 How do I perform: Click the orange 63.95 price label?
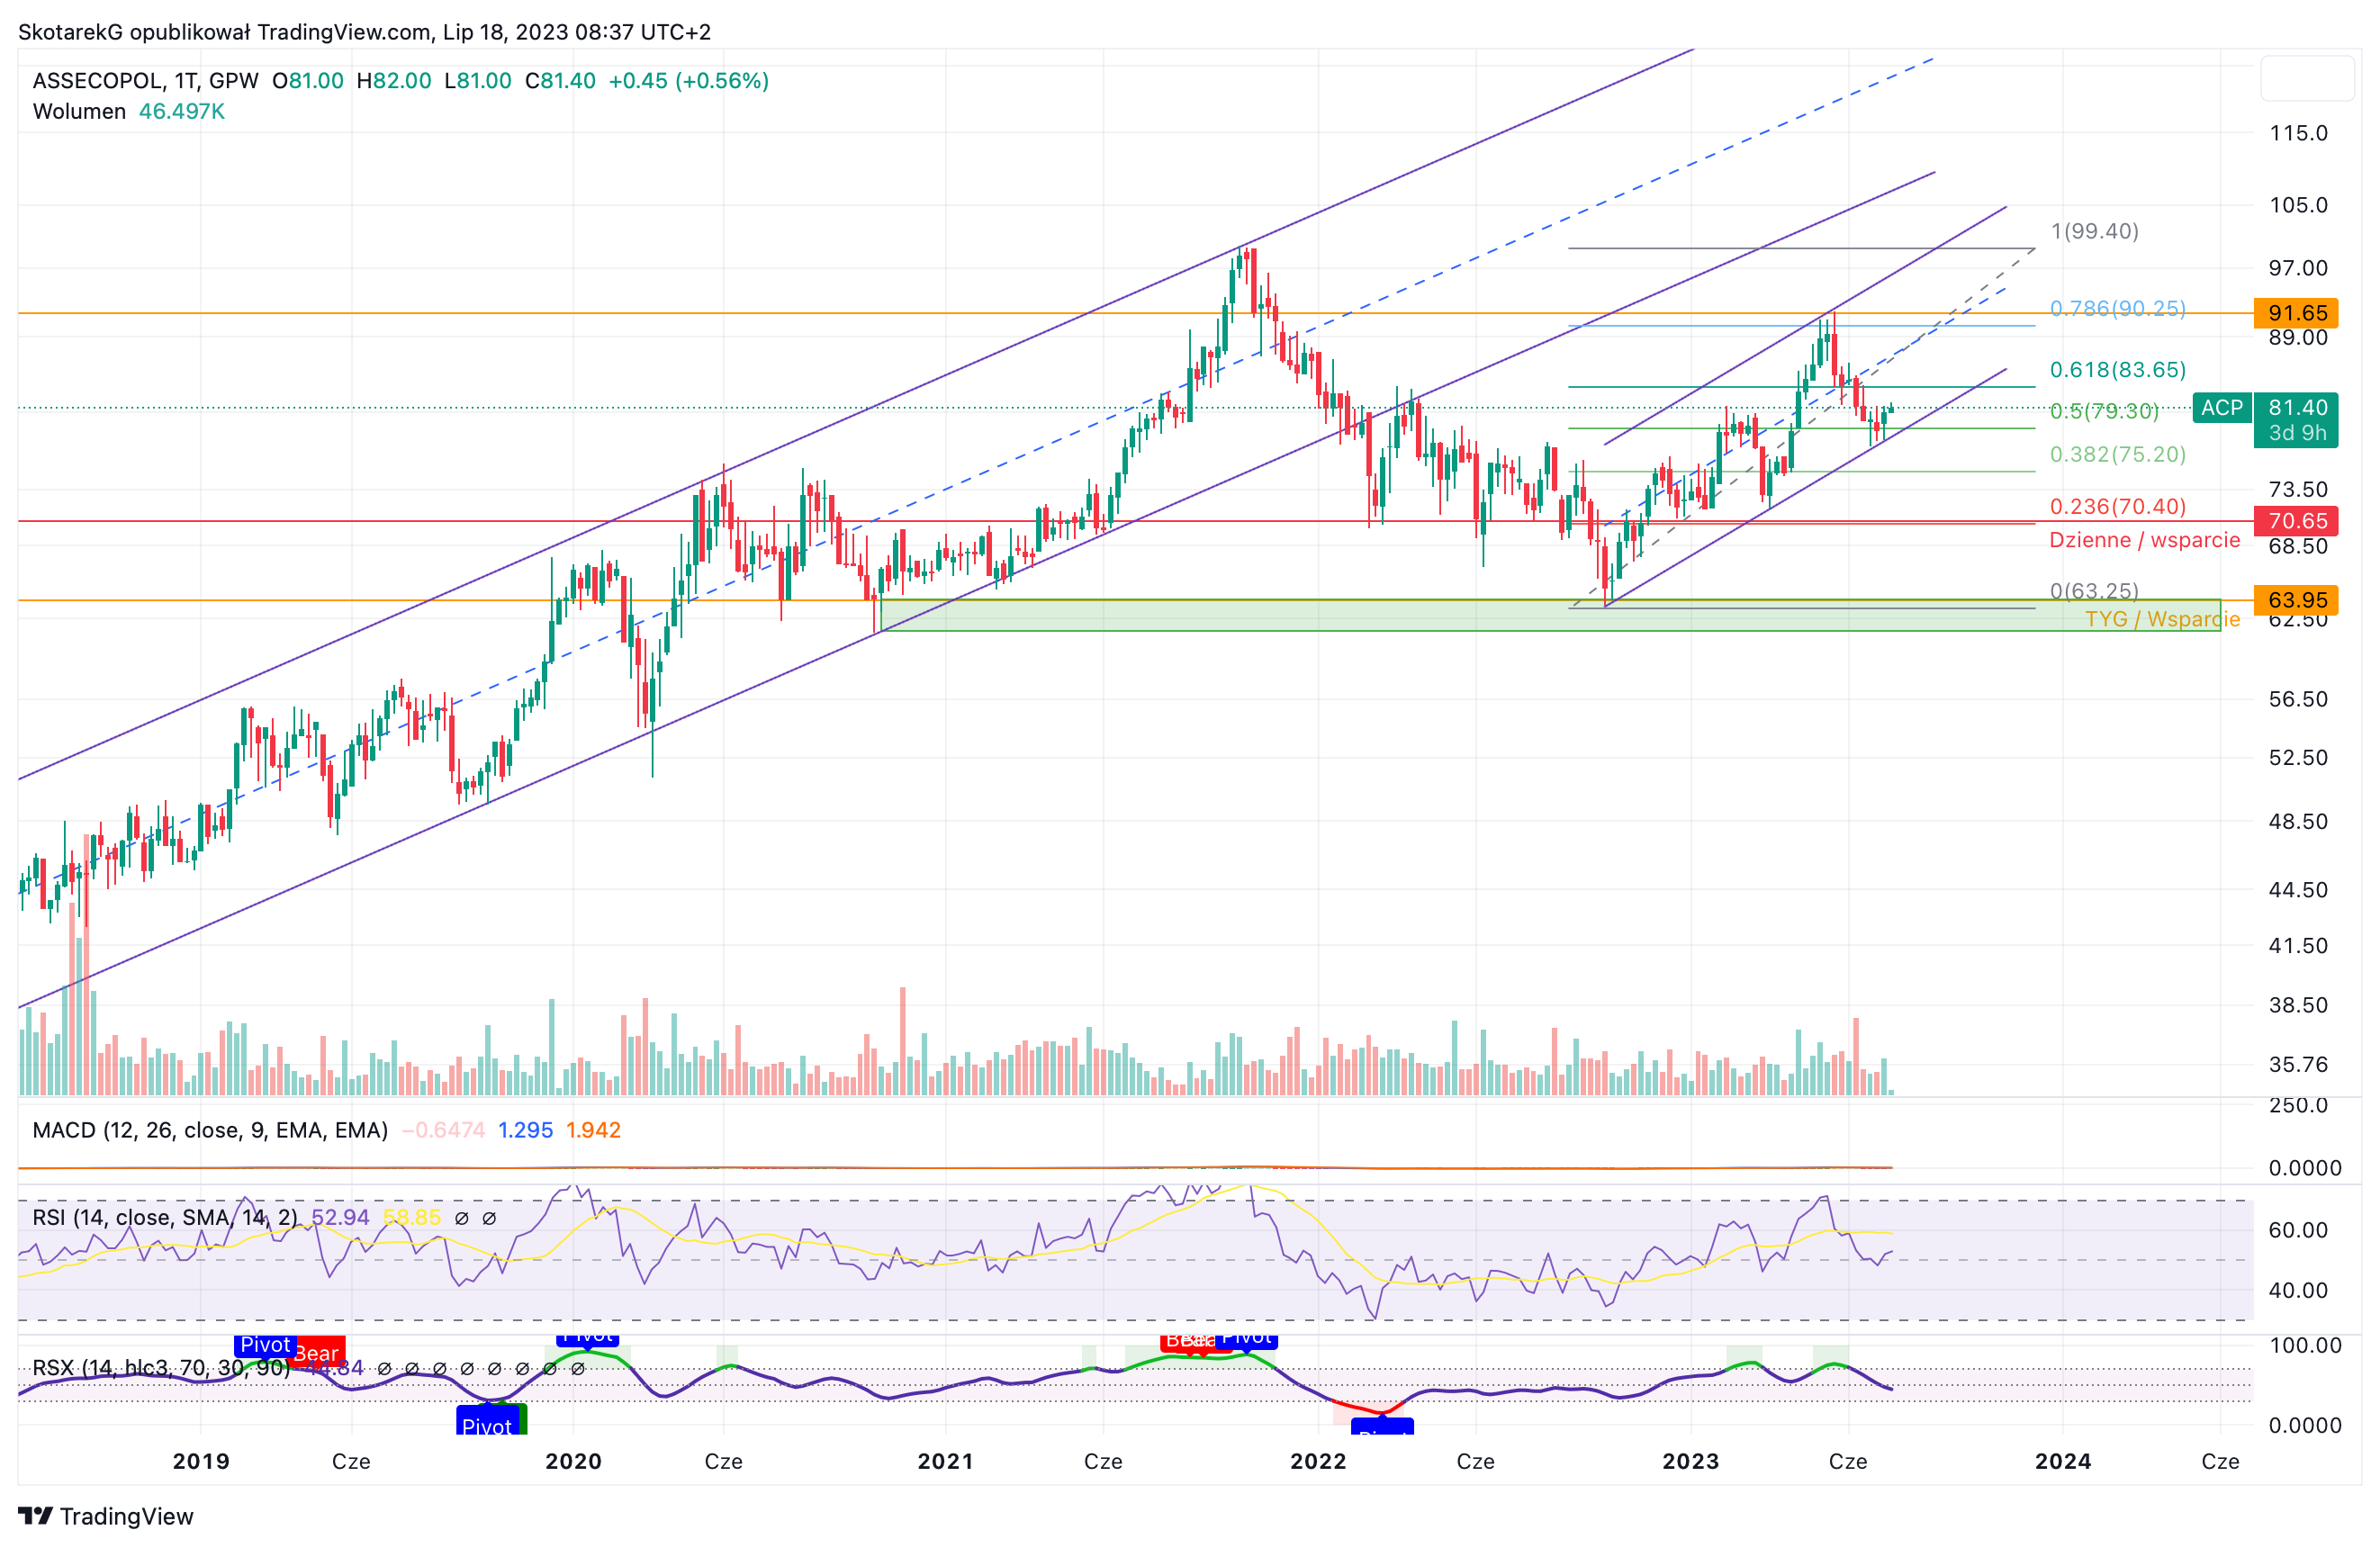pos(2296,600)
